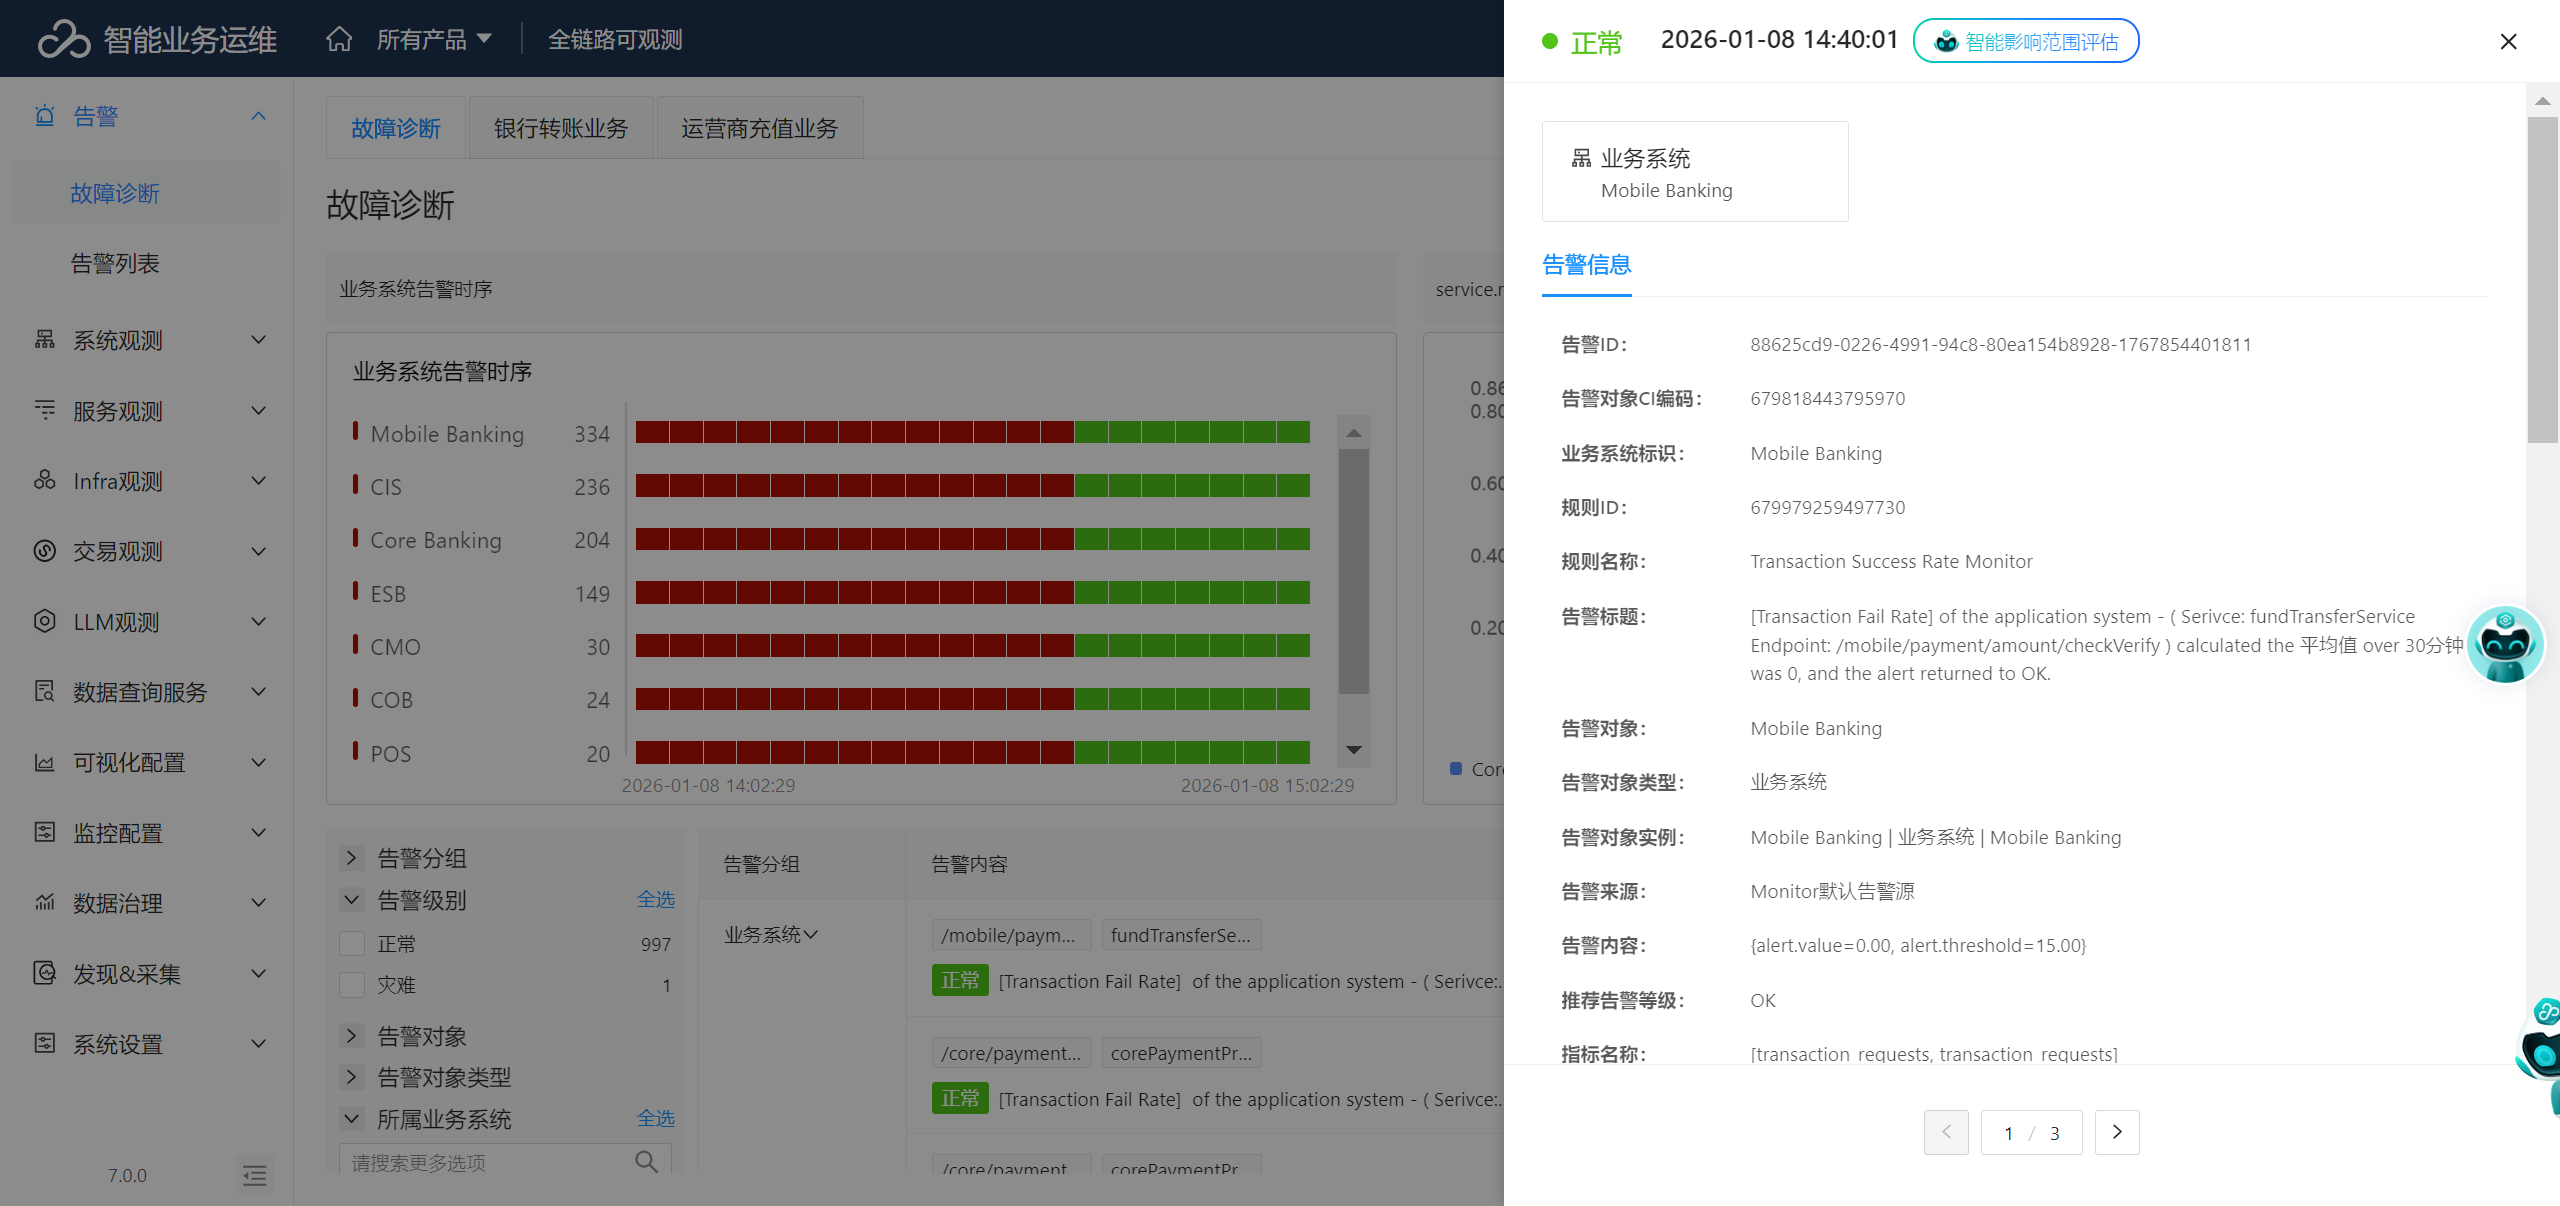Check the 灾难 alert level checkbox
The height and width of the screenshot is (1206, 2560).
(352, 984)
